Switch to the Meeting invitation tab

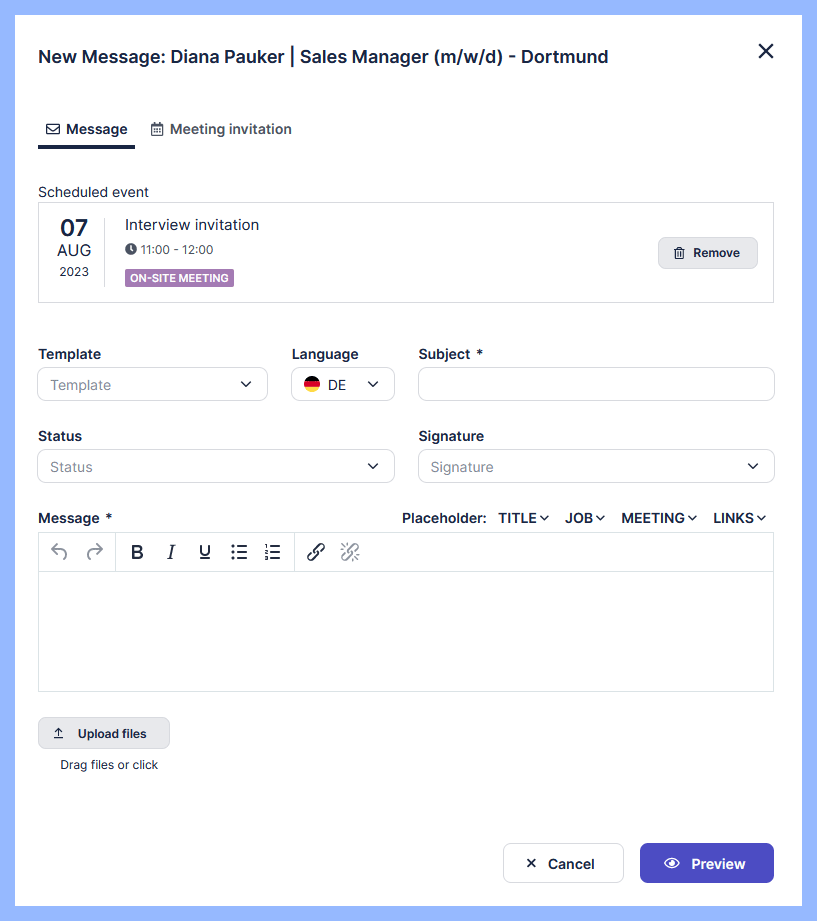pyautogui.click(x=221, y=129)
